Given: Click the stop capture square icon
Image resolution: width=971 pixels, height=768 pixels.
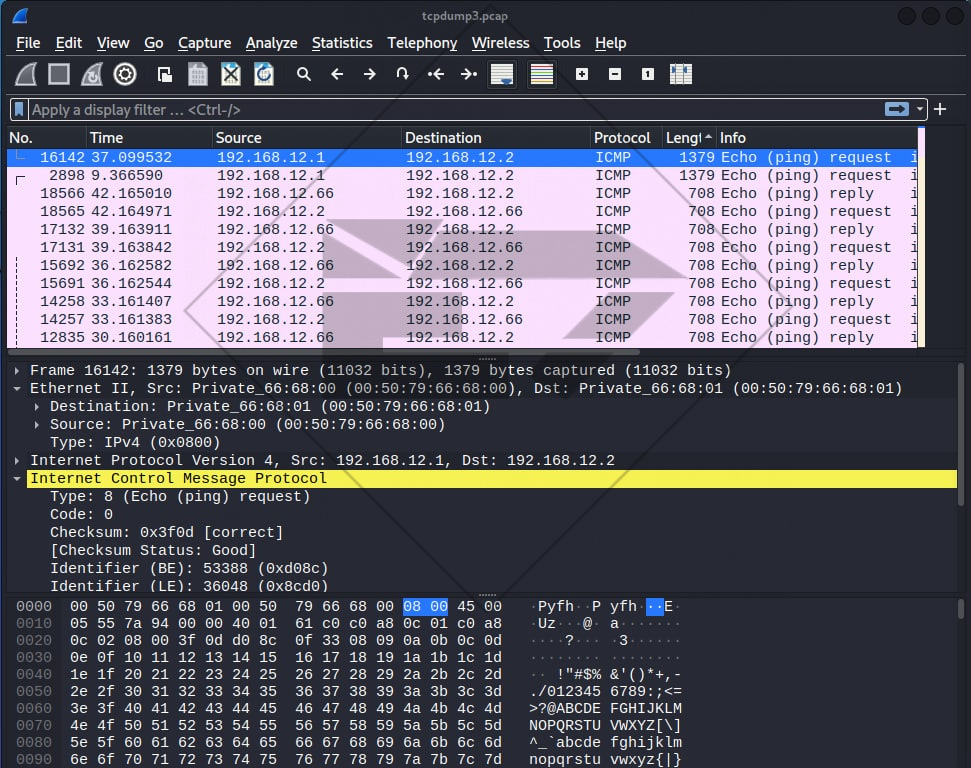Looking at the screenshot, I should pos(59,74).
